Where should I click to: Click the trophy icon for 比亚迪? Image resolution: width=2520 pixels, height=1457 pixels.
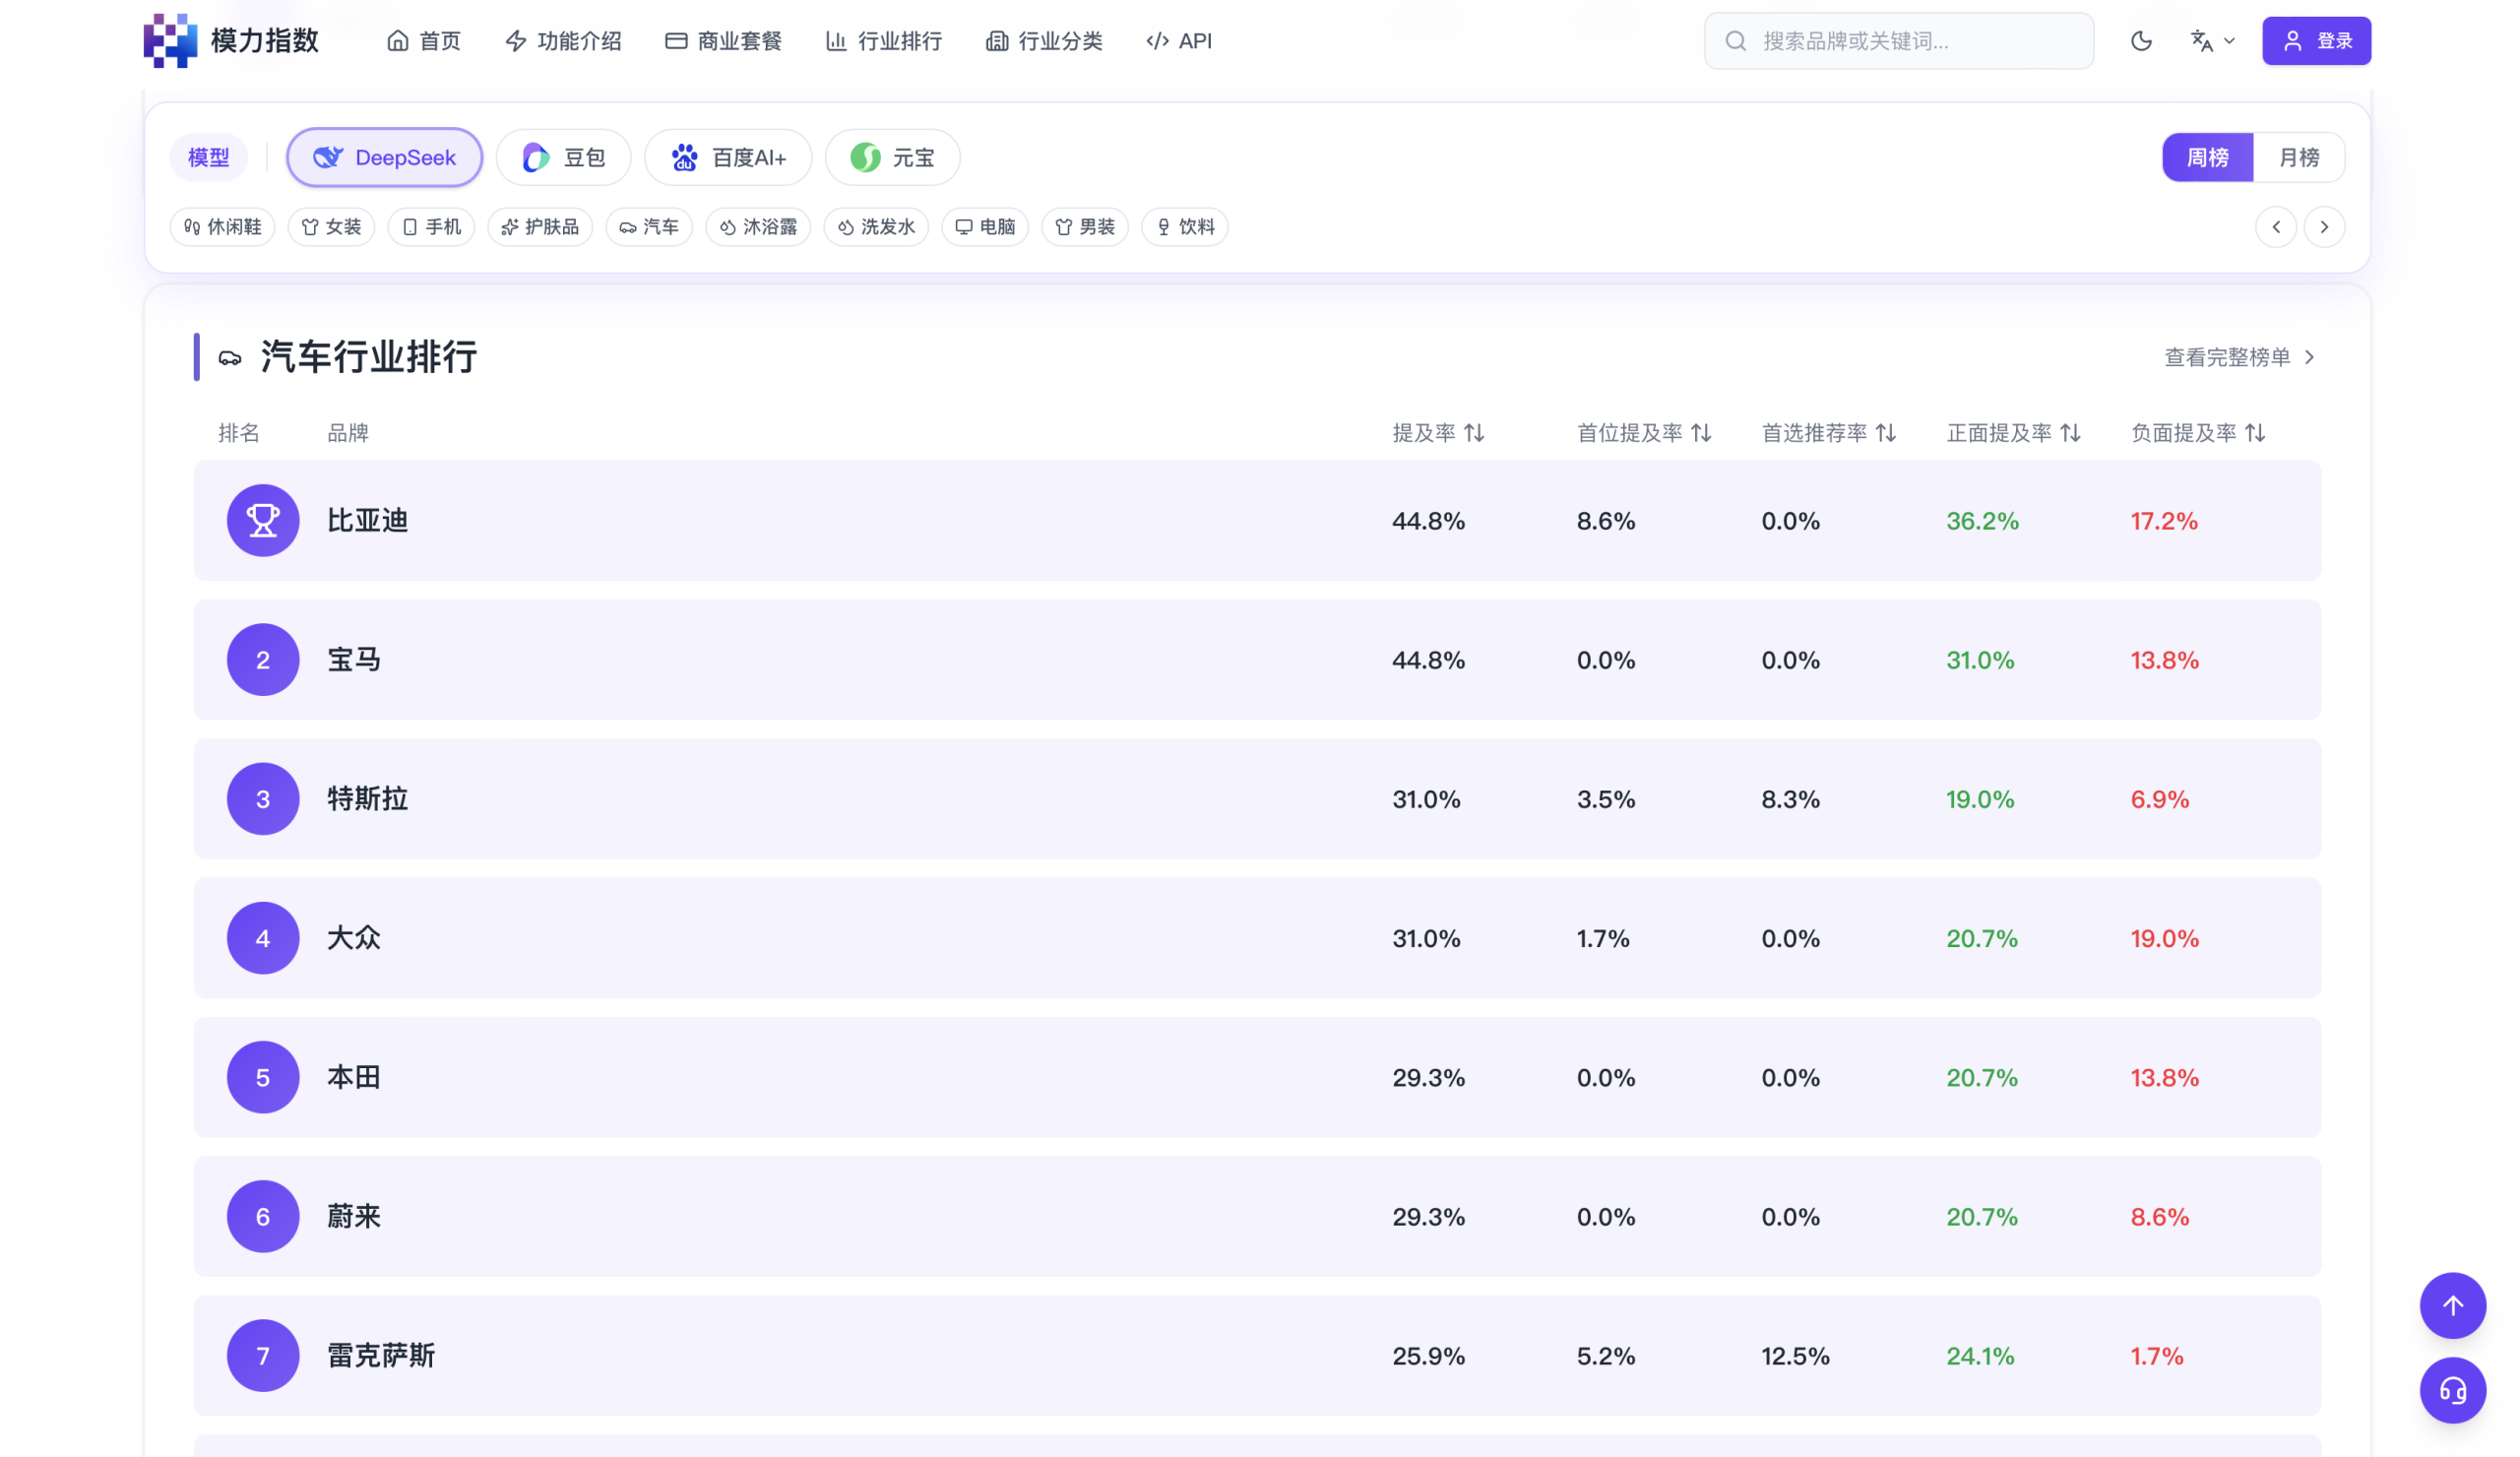(x=263, y=521)
